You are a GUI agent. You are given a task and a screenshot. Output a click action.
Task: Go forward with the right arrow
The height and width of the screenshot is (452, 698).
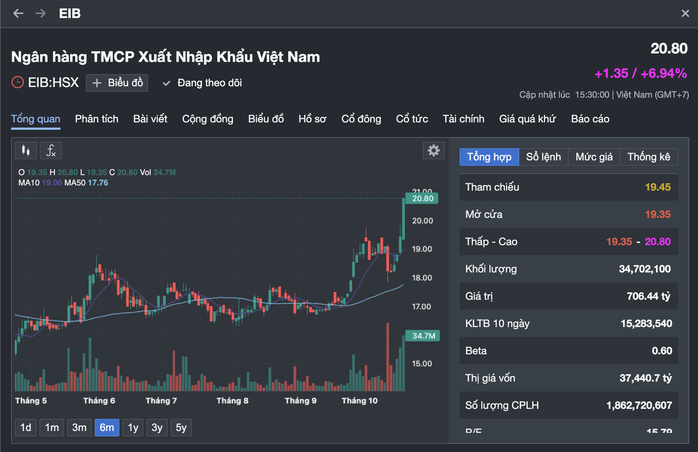click(x=41, y=13)
